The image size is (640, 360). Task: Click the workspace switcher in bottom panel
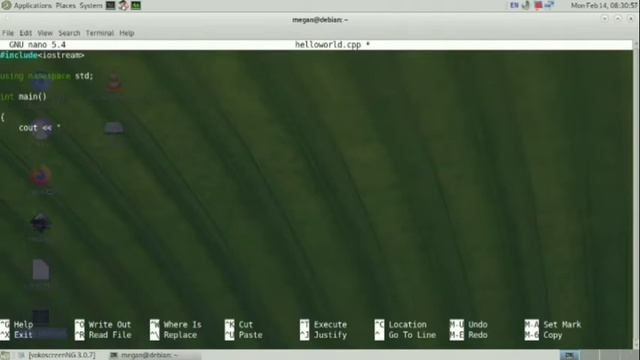(x=599, y=355)
